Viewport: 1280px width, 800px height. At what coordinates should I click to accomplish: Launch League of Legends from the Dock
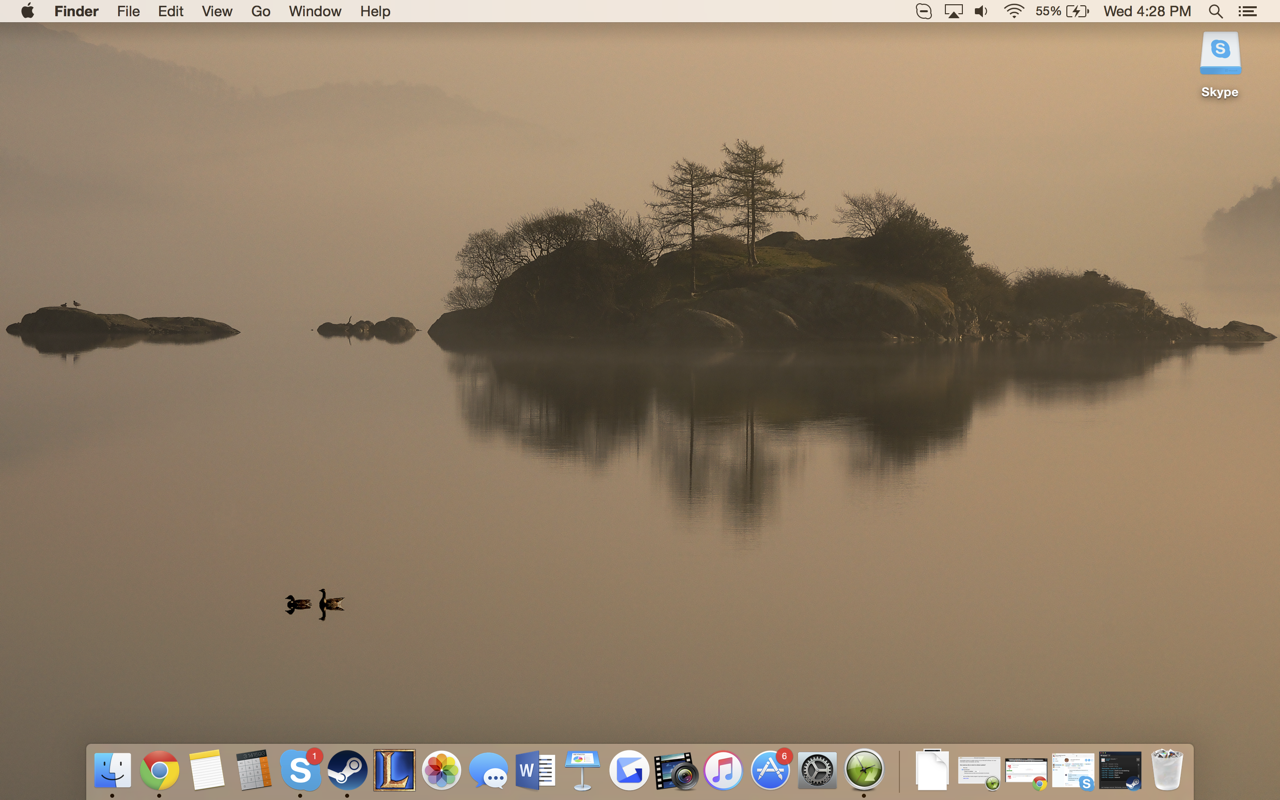point(394,771)
